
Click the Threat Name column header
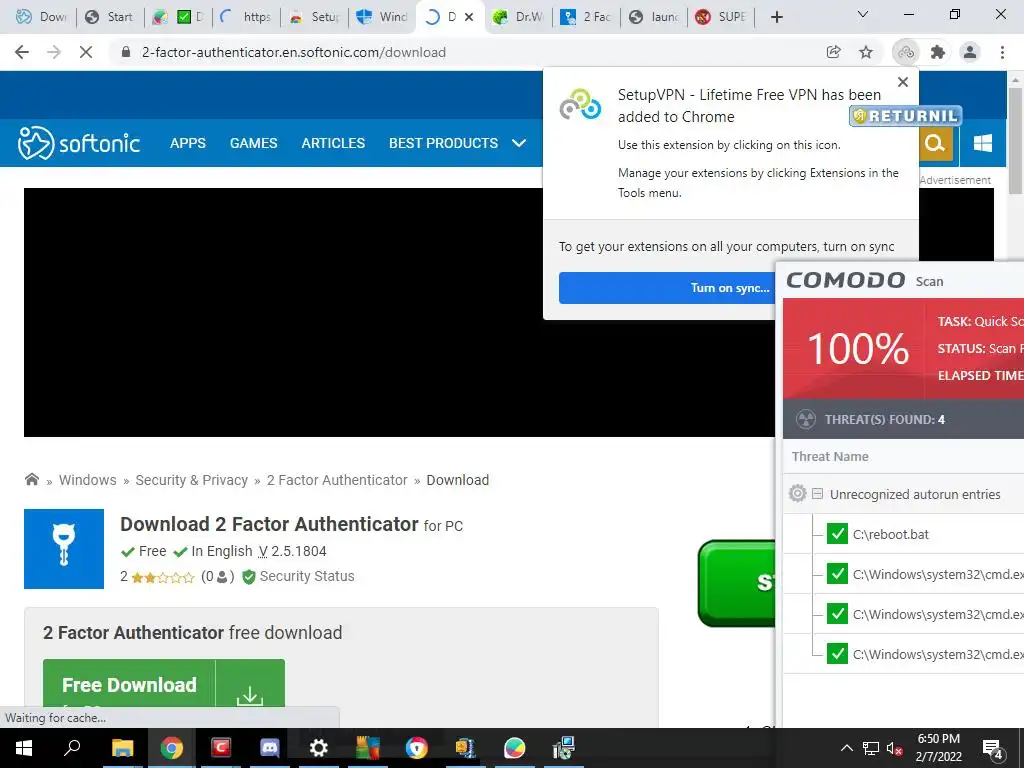pyautogui.click(x=830, y=456)
